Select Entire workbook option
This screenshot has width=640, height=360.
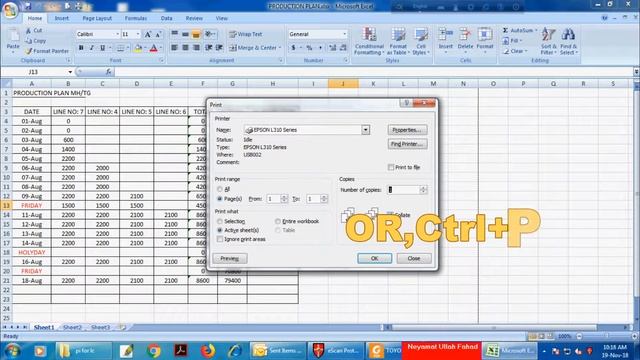[278, 221]
